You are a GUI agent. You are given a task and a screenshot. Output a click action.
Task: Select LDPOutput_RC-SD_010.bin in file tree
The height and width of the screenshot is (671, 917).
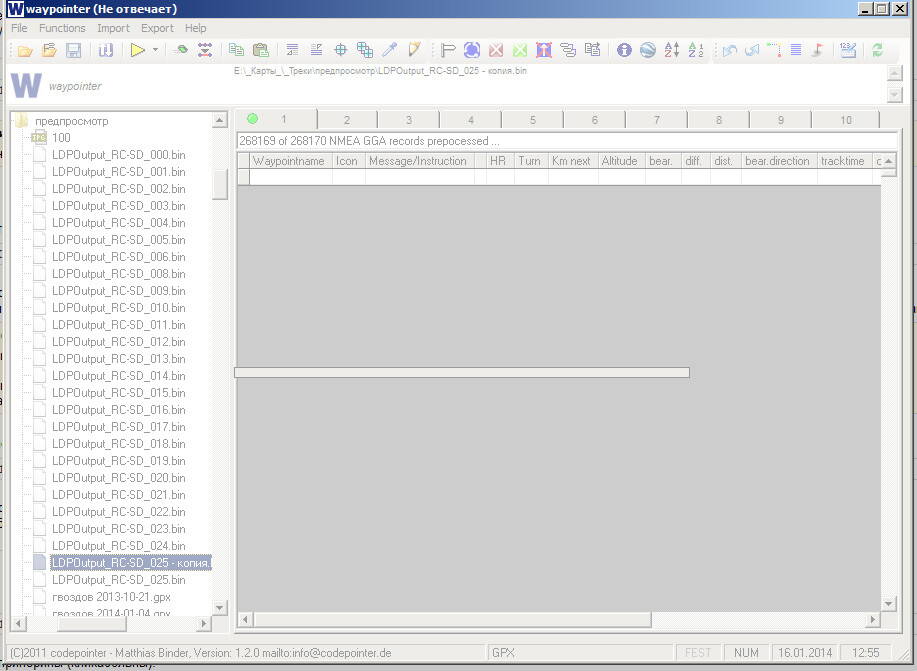(118, 308)
